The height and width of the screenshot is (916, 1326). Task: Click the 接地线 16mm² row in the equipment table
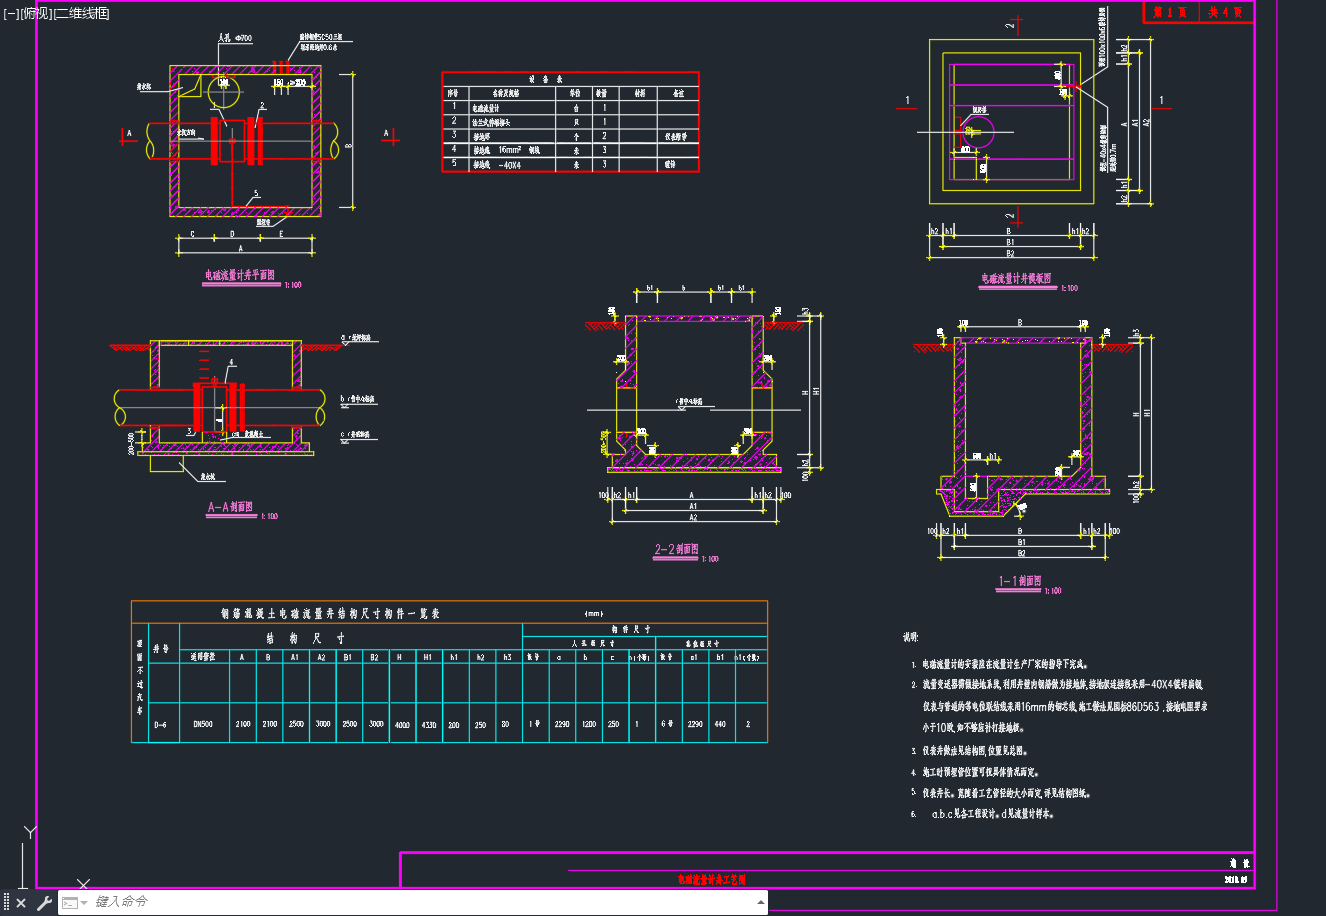pos(570,150)
